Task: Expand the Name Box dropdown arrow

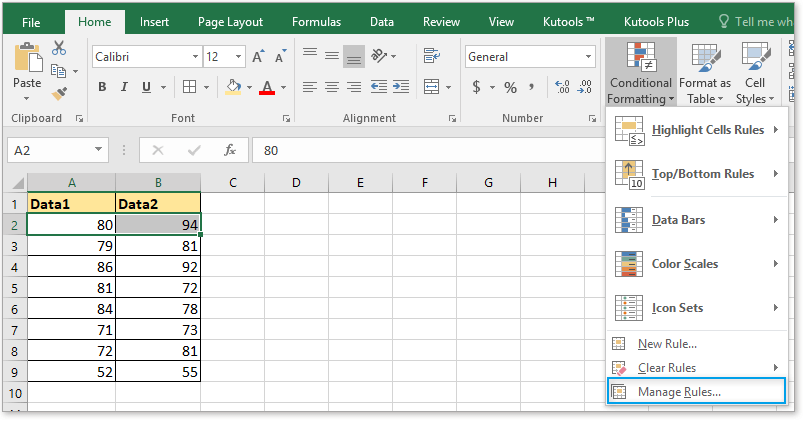Action: (98, 150)
